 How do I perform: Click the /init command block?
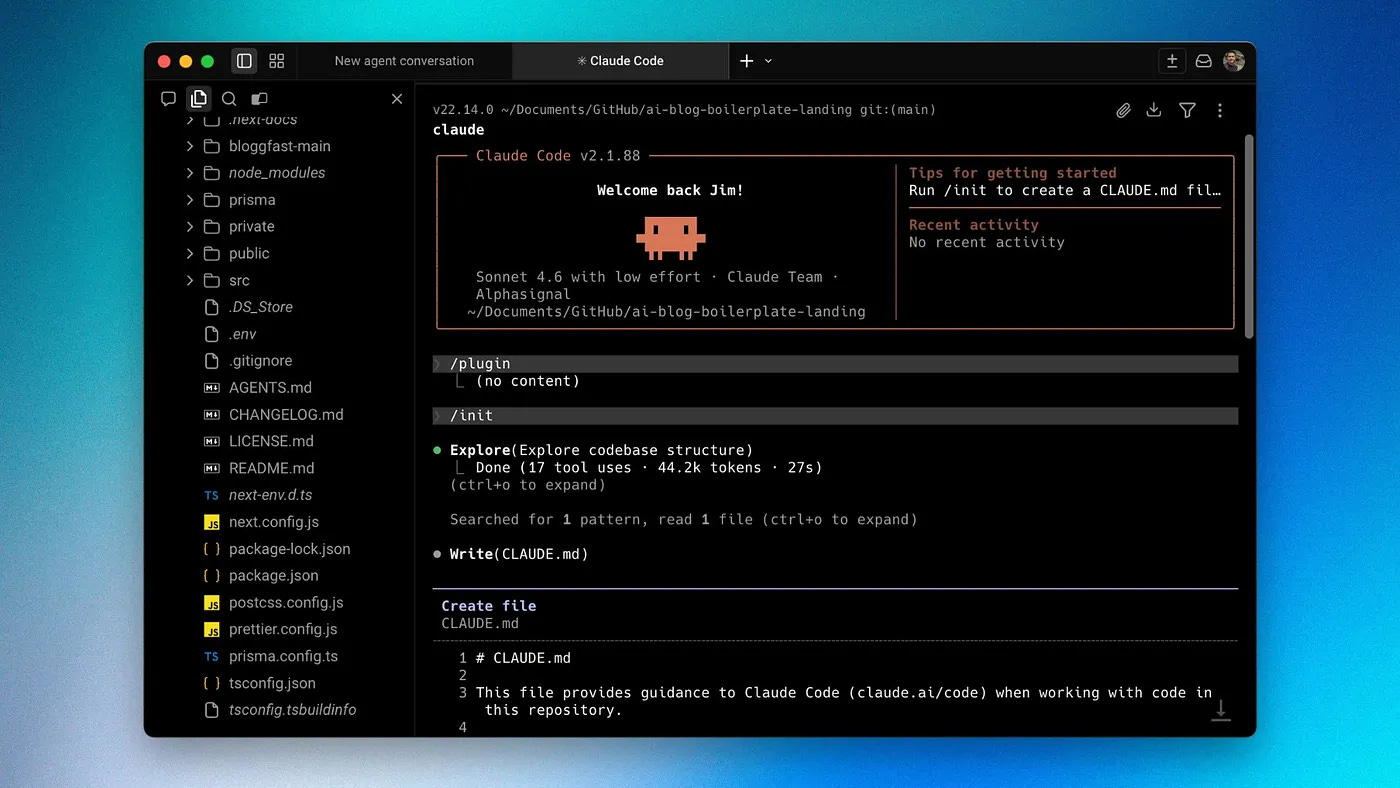(835, 416)
